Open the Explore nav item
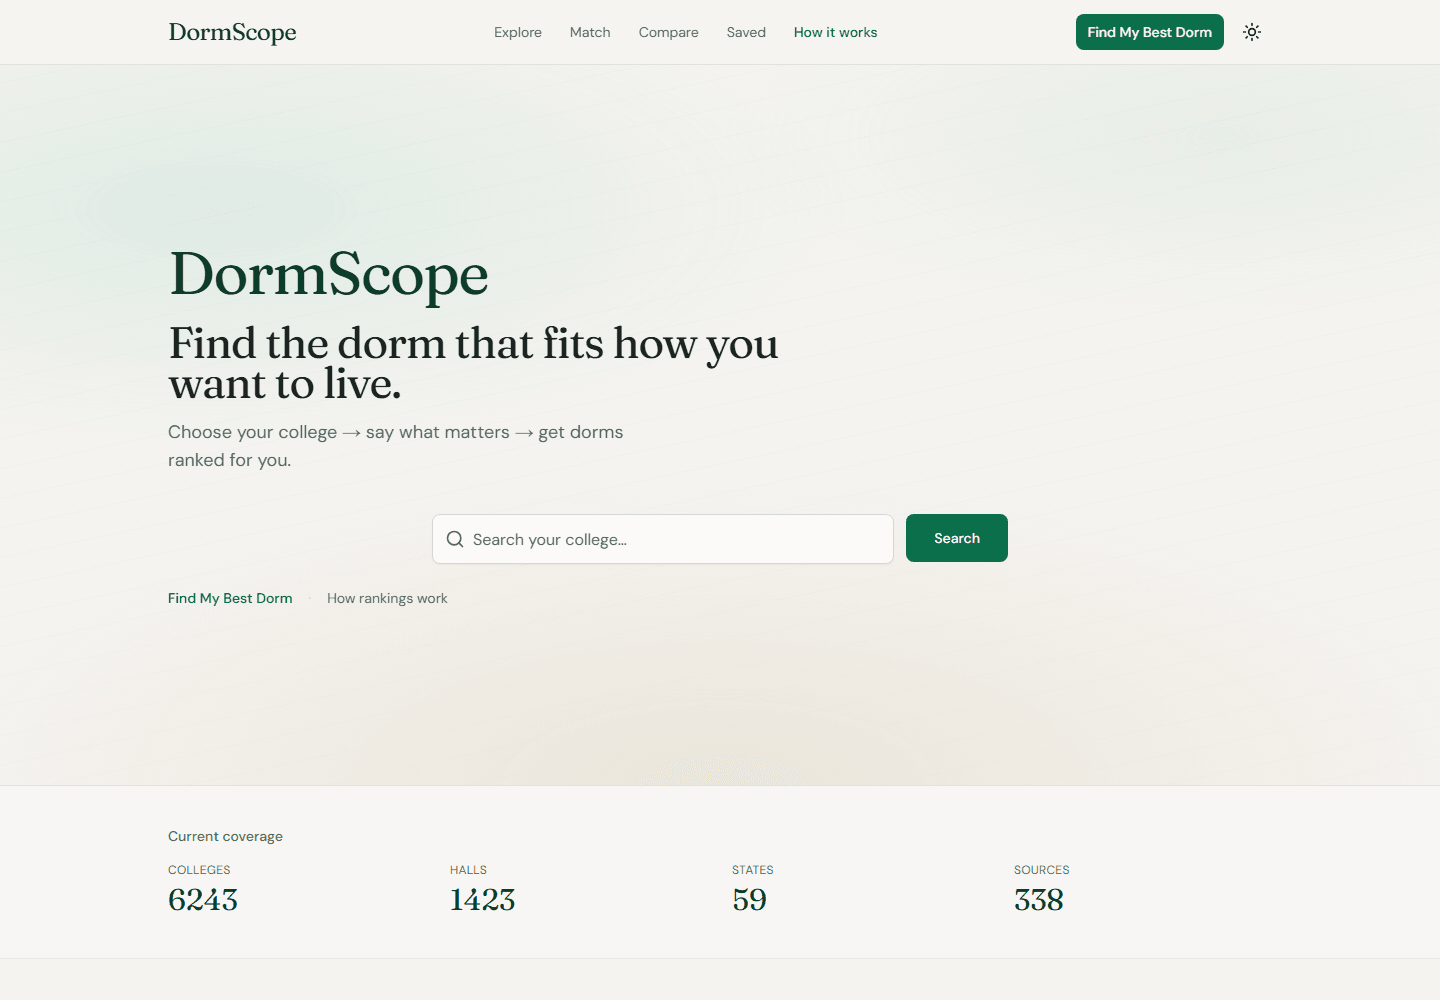1440x1000 pixels. pyautogui.click(x=518, y=32)
